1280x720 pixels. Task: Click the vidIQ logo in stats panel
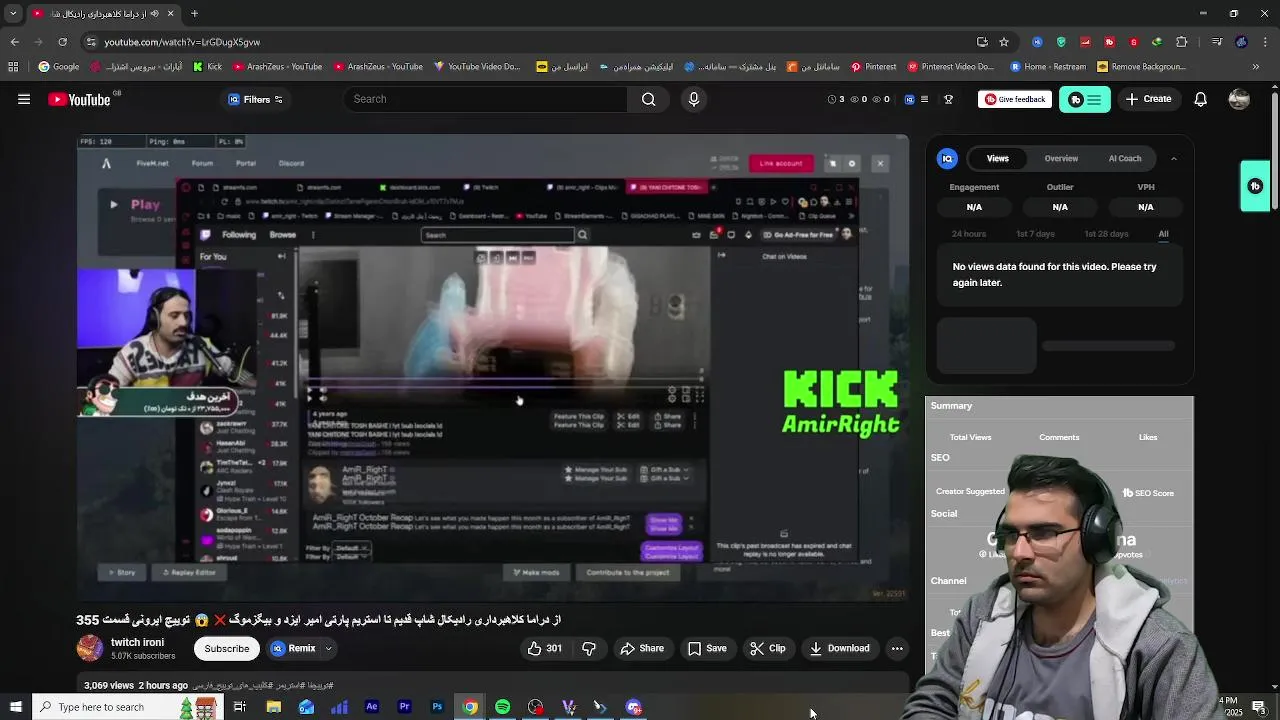[947, 158]
